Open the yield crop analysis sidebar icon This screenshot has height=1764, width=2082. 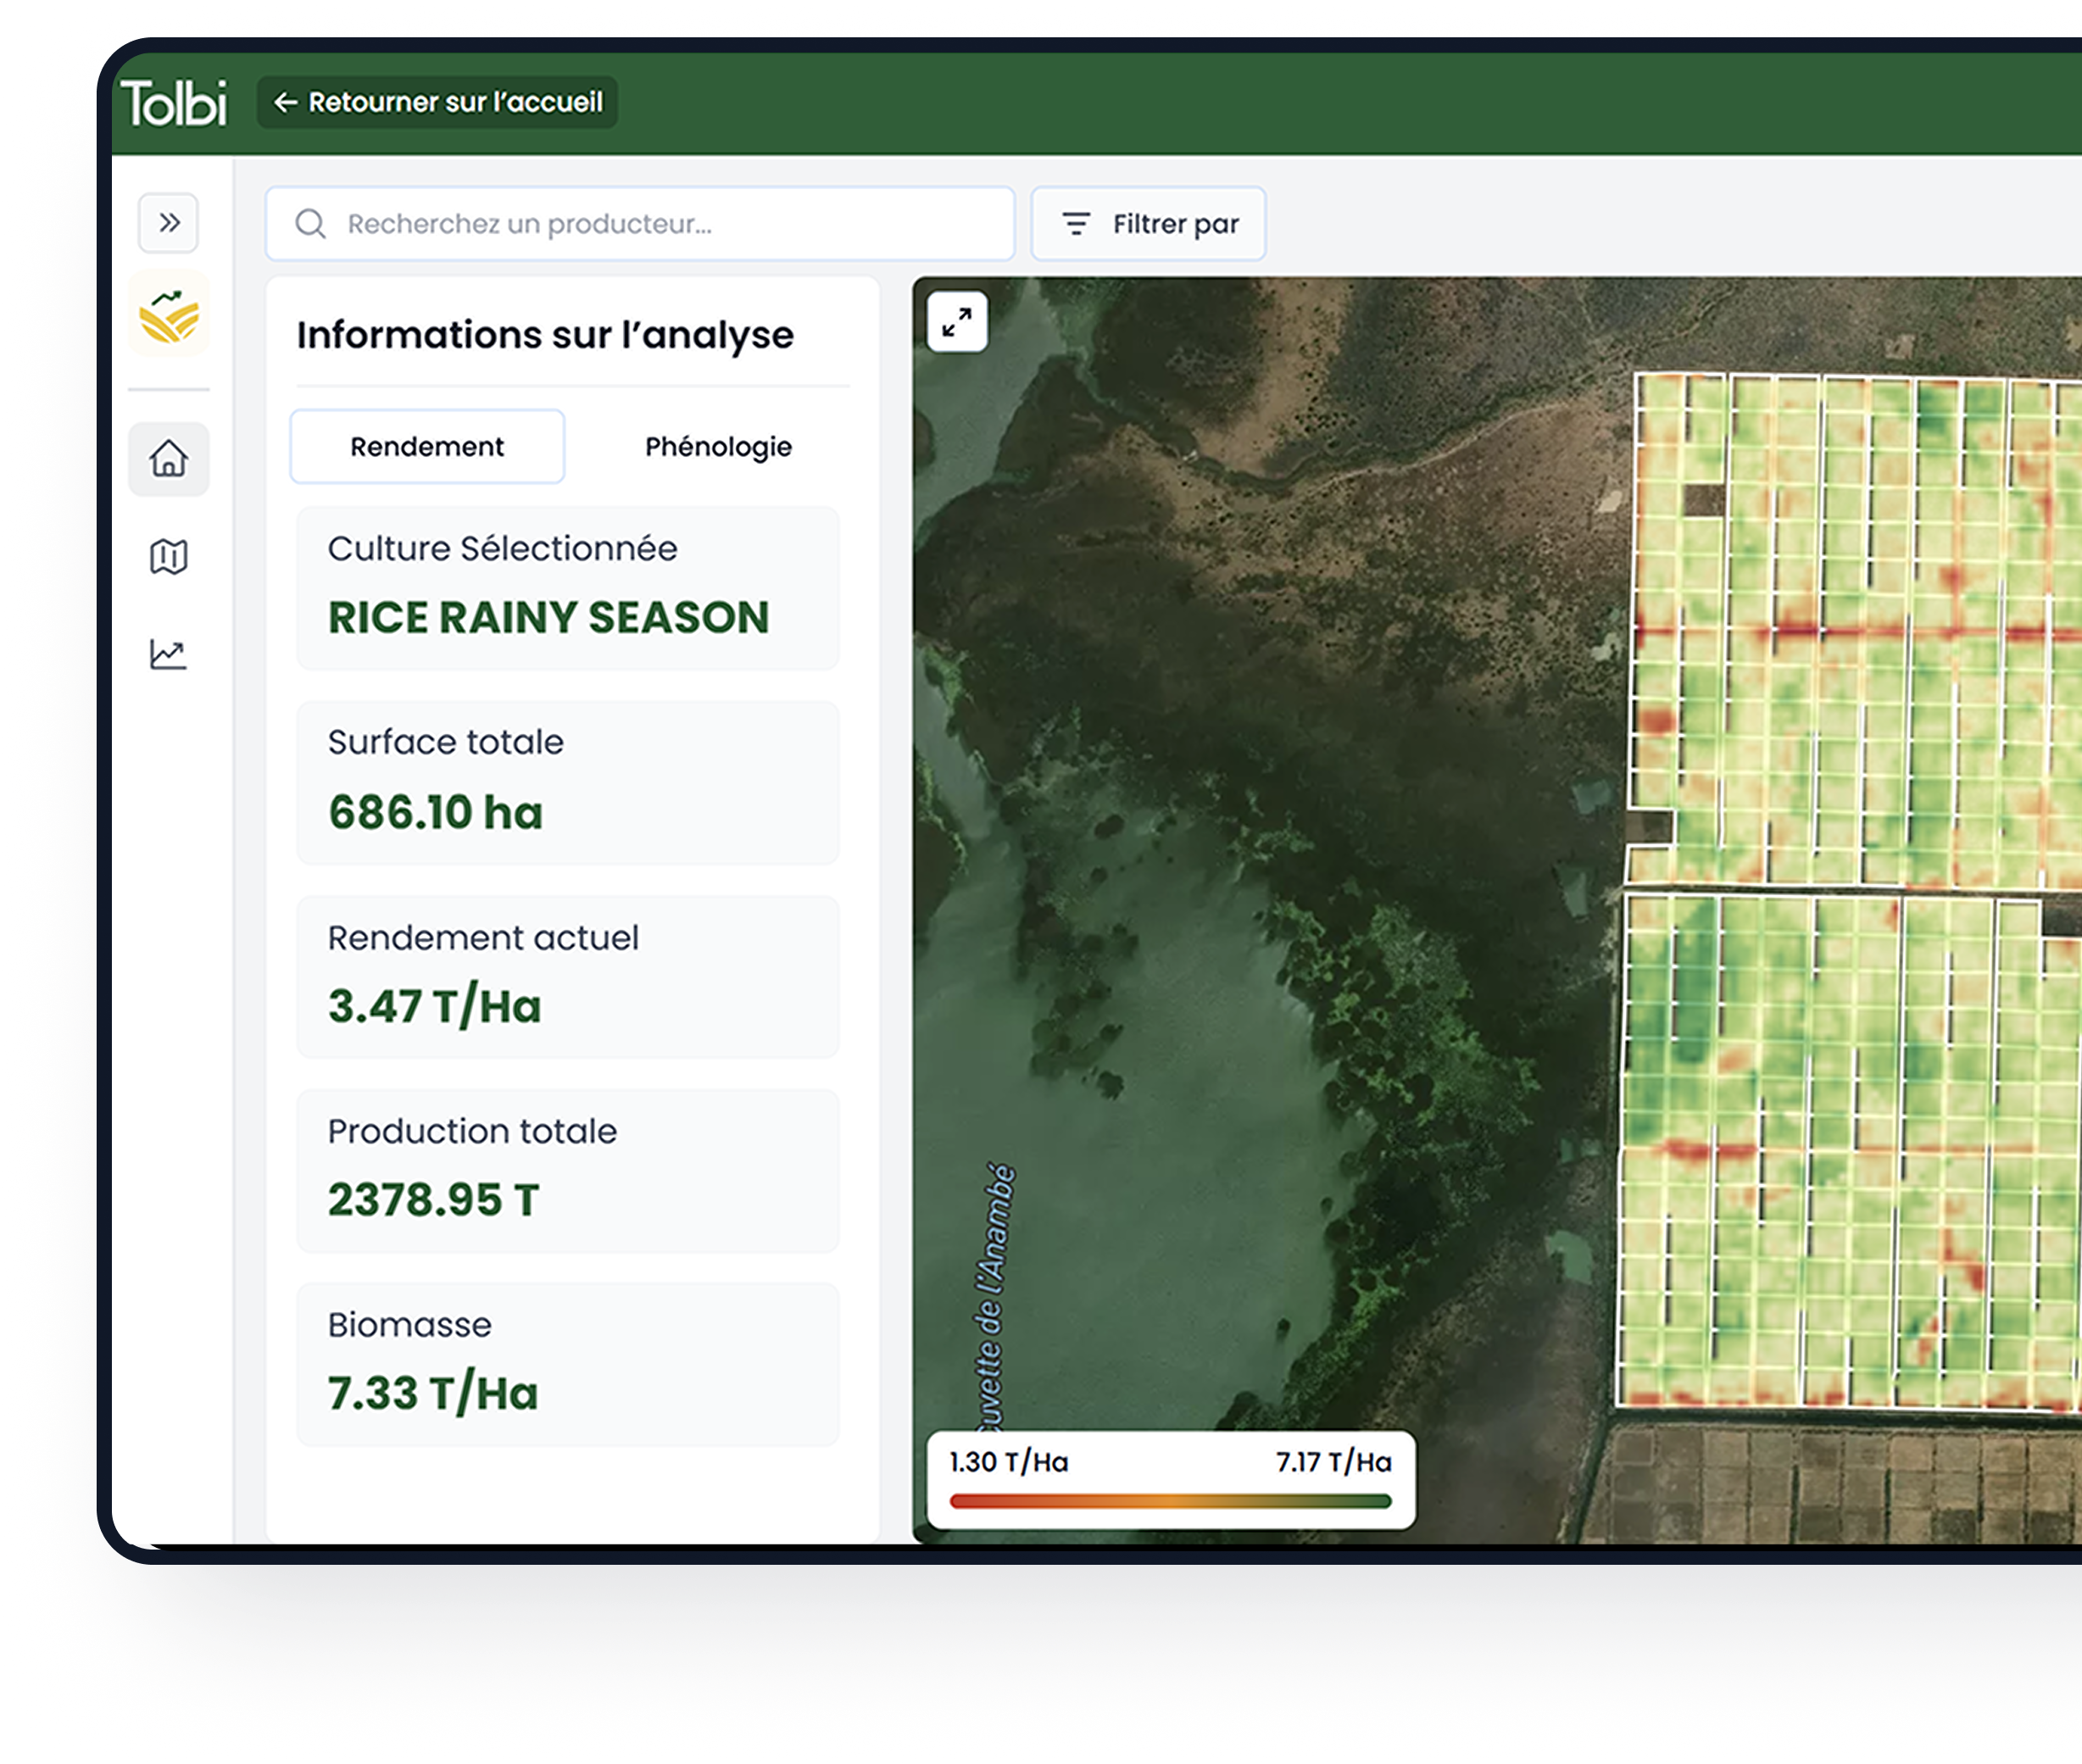coord(169,315)
